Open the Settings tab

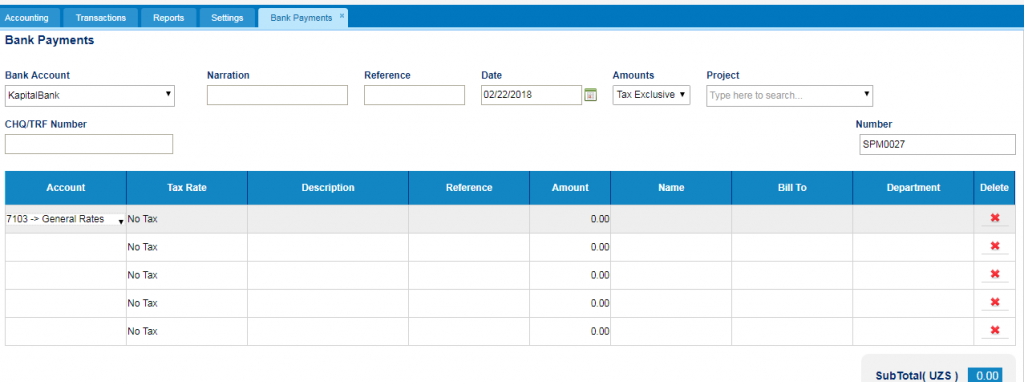click(227, 18)
